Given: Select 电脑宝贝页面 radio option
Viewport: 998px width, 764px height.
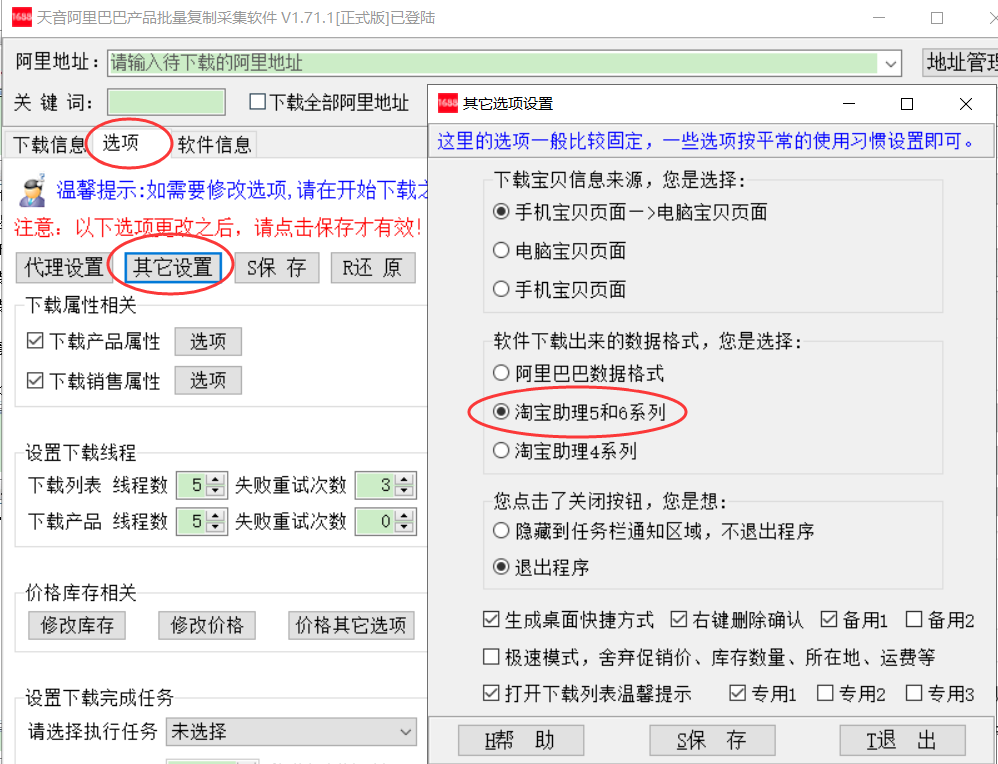Looking at the screenshot, I should click(502, 251).
